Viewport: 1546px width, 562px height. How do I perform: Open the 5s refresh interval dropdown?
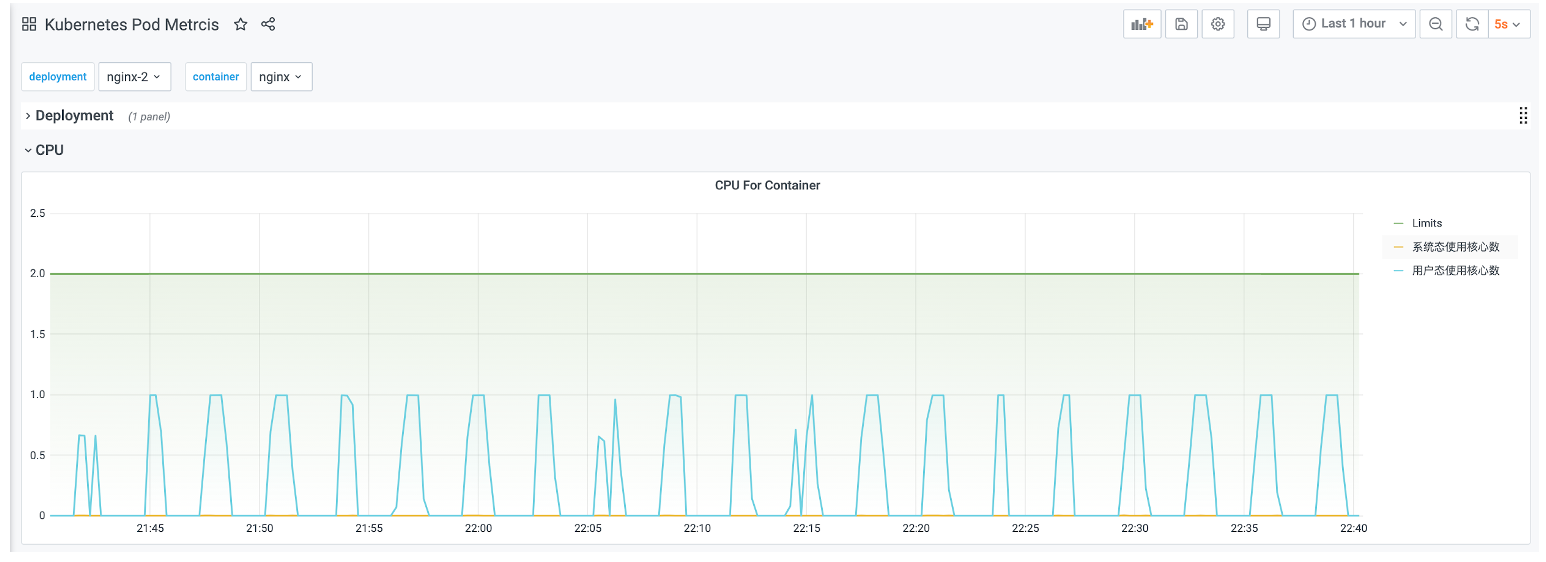click(1508, 24)
